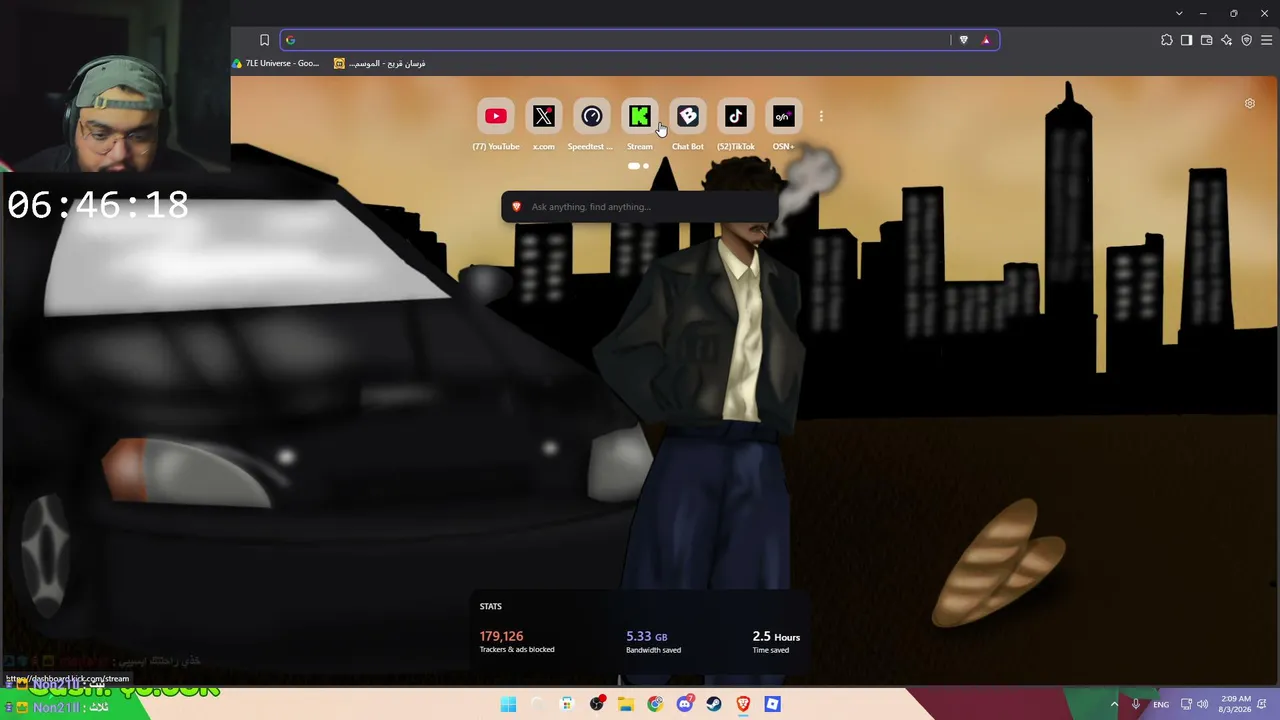Image resolution: width=1280 pixels, height=720 pixels.
Task: Toggle the browser sidebar panel
Action: (x=1186, y=40)
